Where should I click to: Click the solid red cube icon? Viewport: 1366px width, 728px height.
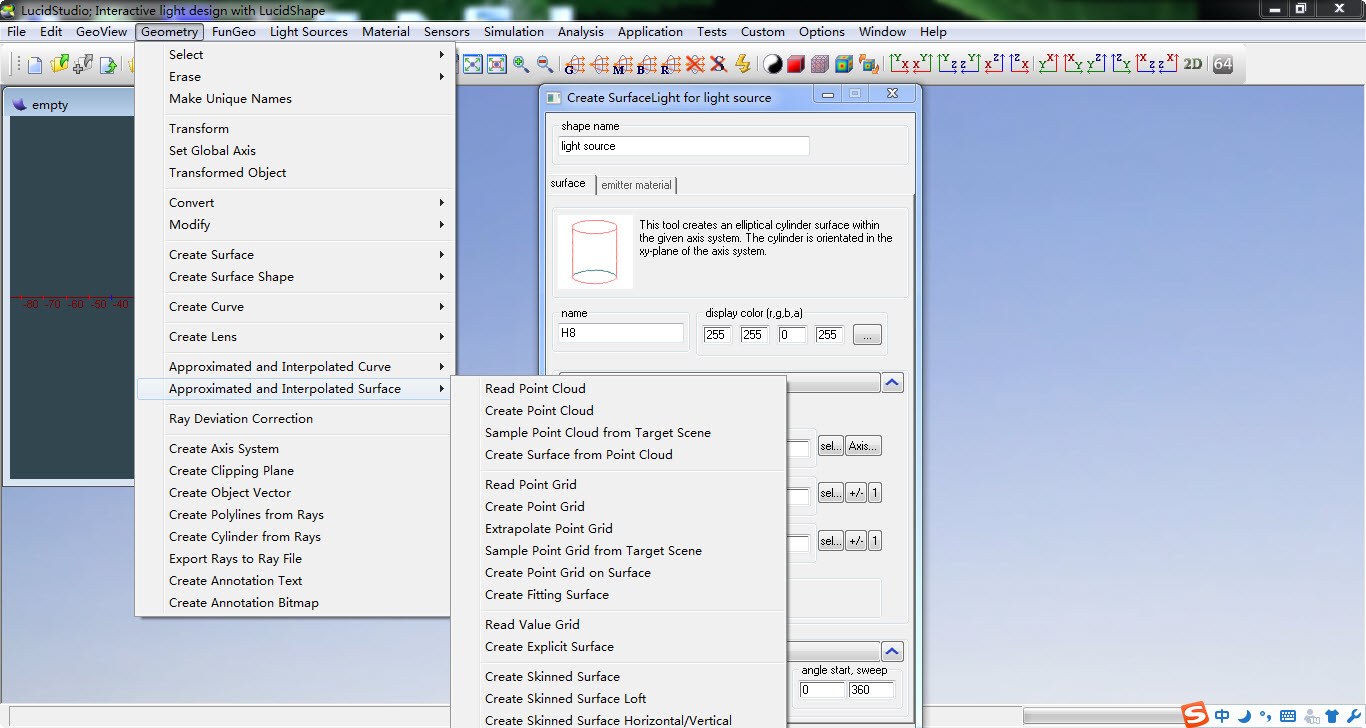click(x=796, y=64)
